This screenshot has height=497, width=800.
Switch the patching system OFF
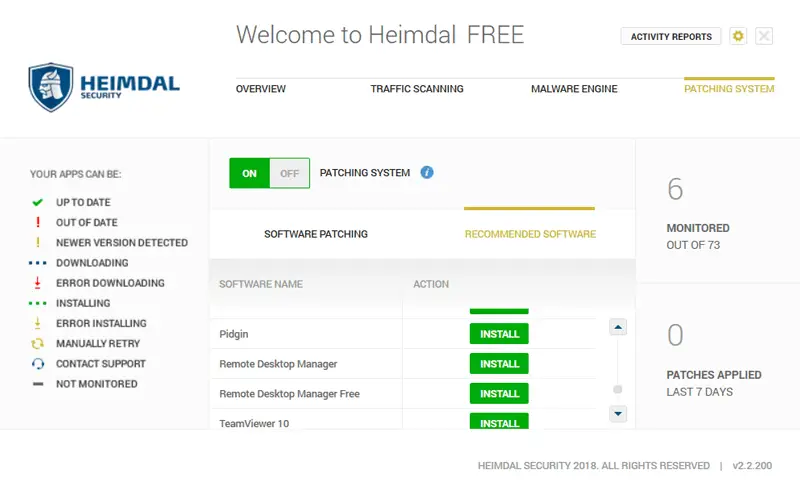pyautogui.click(x=289, y=173)
